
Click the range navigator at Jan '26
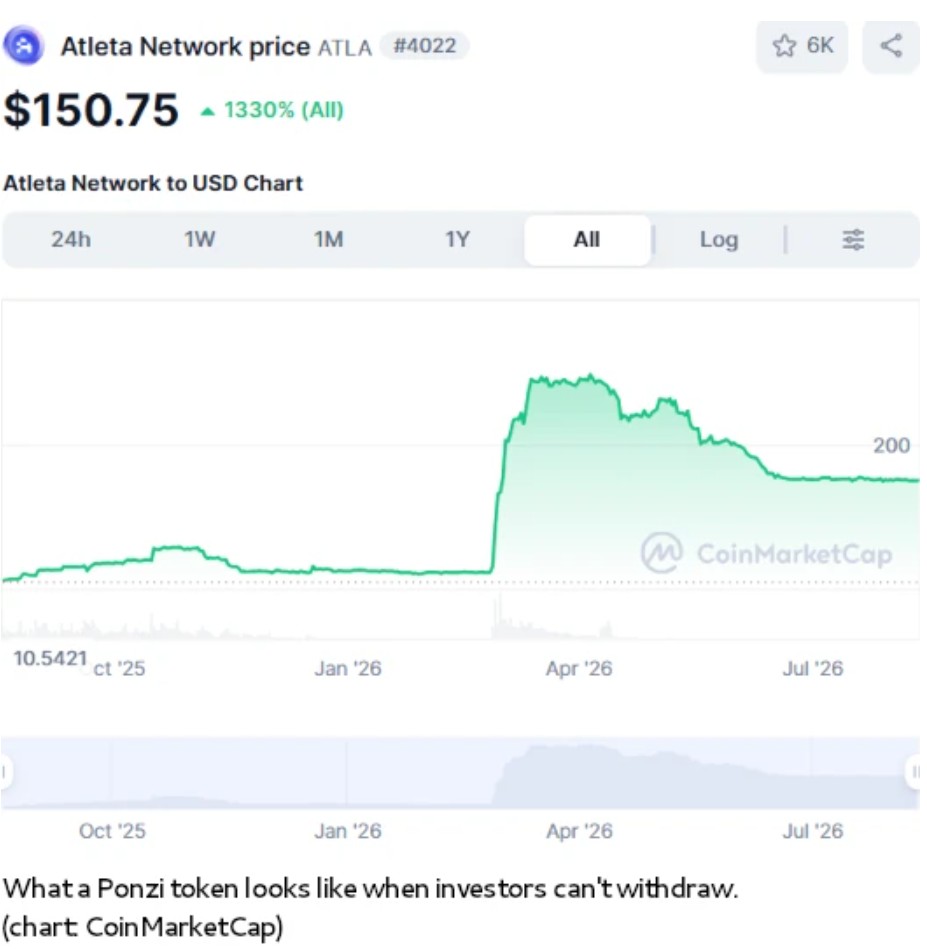pyautogui.click(x=347, y=774)
